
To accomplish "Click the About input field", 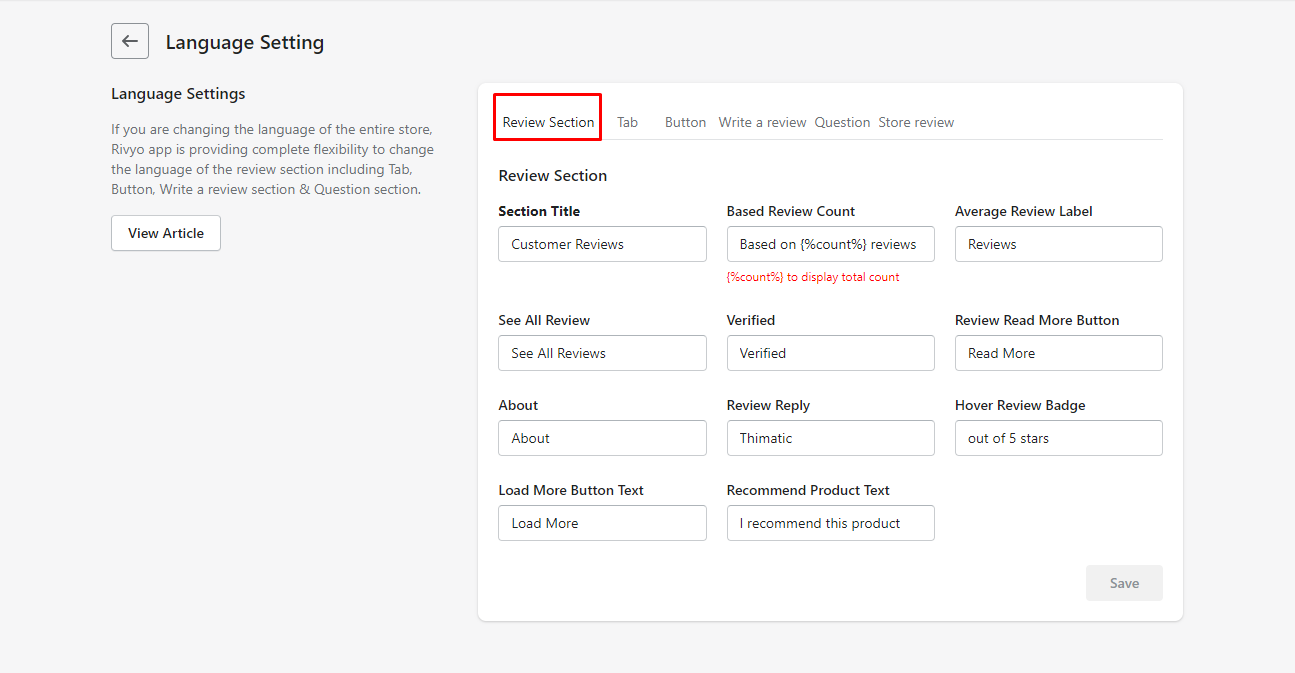I will click(x=602, y=437).
